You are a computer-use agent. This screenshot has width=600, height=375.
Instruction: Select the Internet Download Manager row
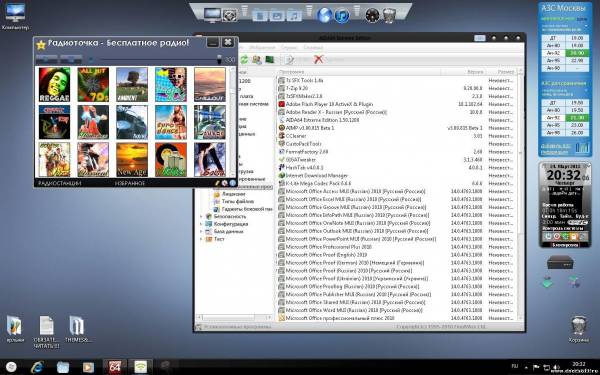[396, 176]
